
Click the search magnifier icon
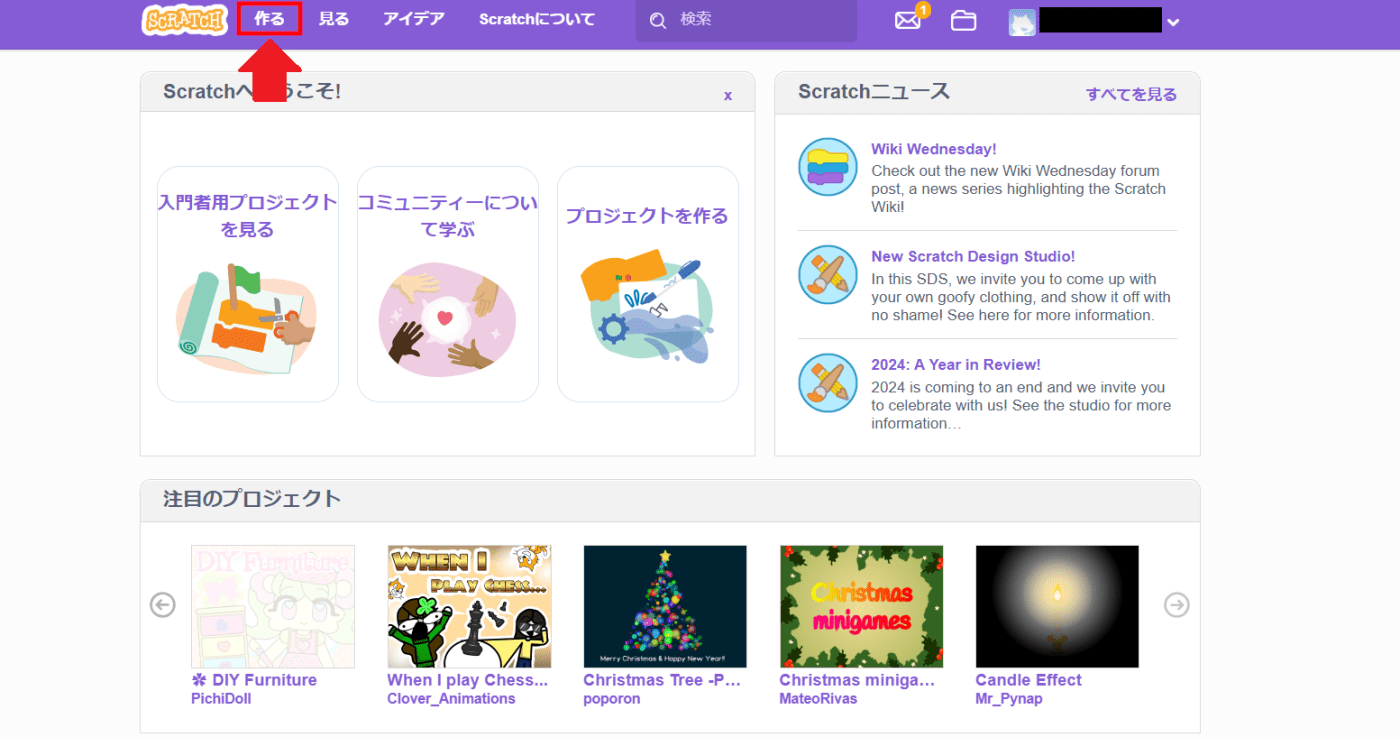[657, 20]
